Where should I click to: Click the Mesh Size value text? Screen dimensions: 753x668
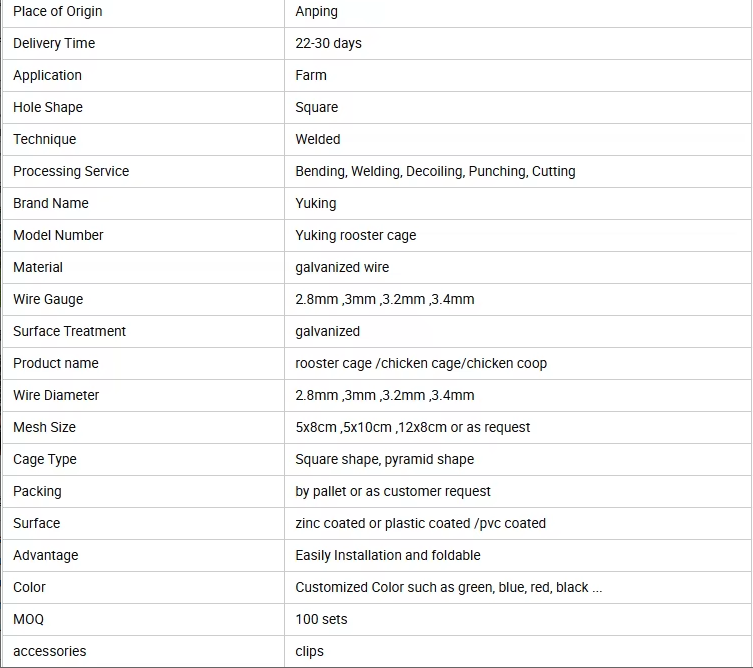click(x=413, y=427)
